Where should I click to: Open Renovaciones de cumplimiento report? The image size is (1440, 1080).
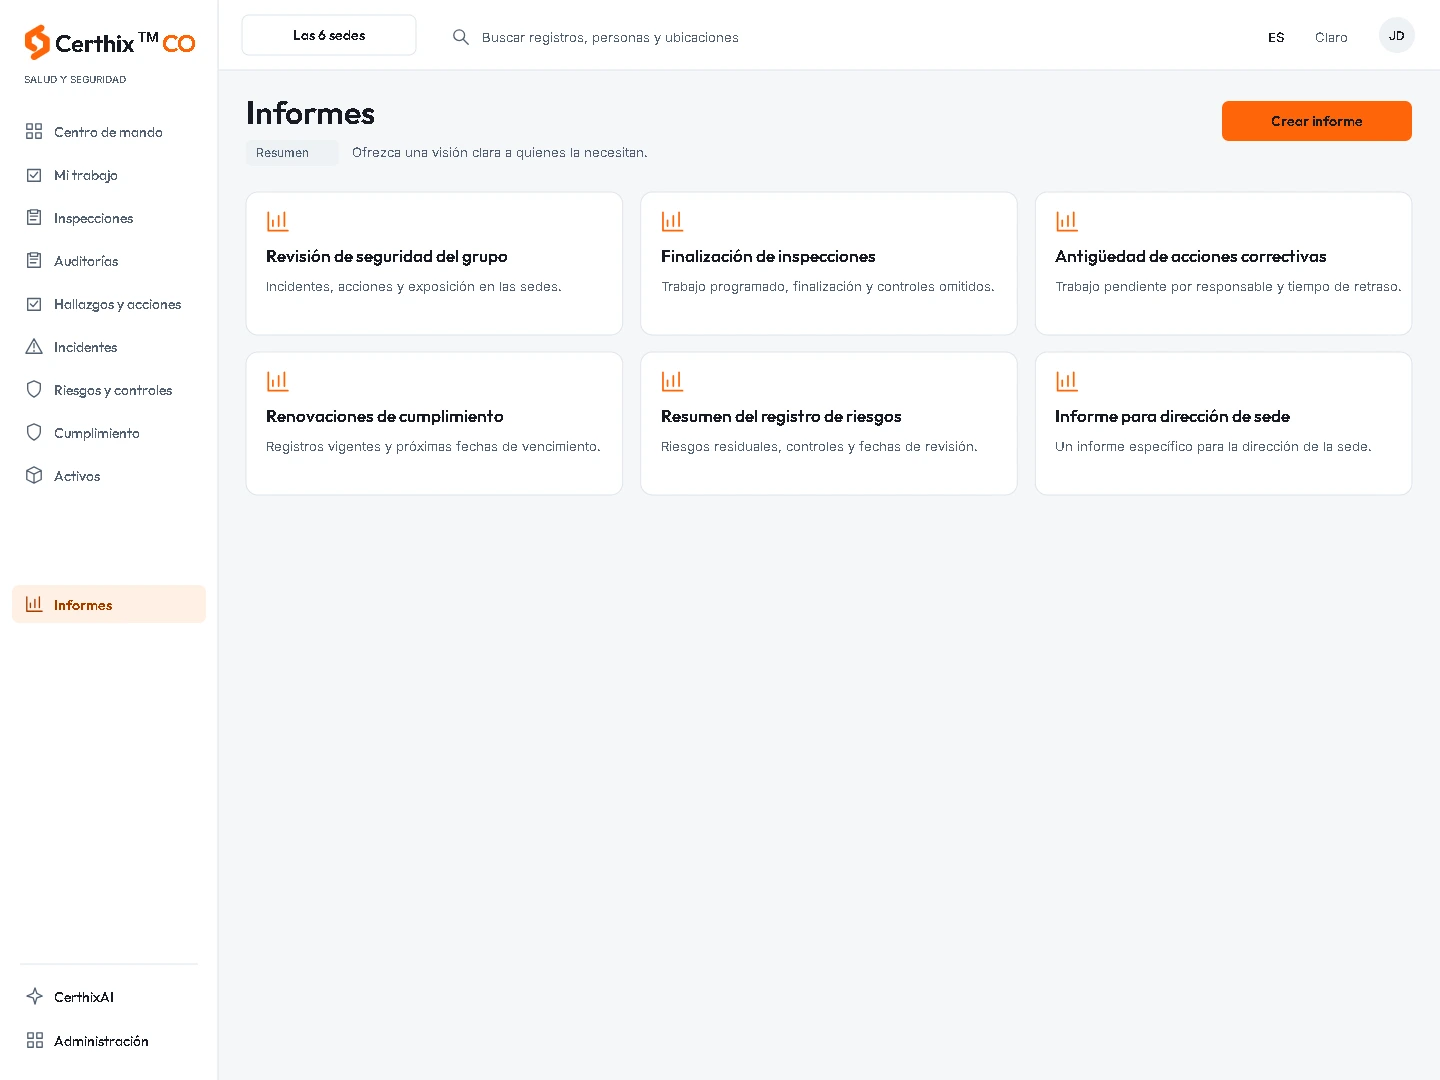pyautogui.click(x=434, y=423)
